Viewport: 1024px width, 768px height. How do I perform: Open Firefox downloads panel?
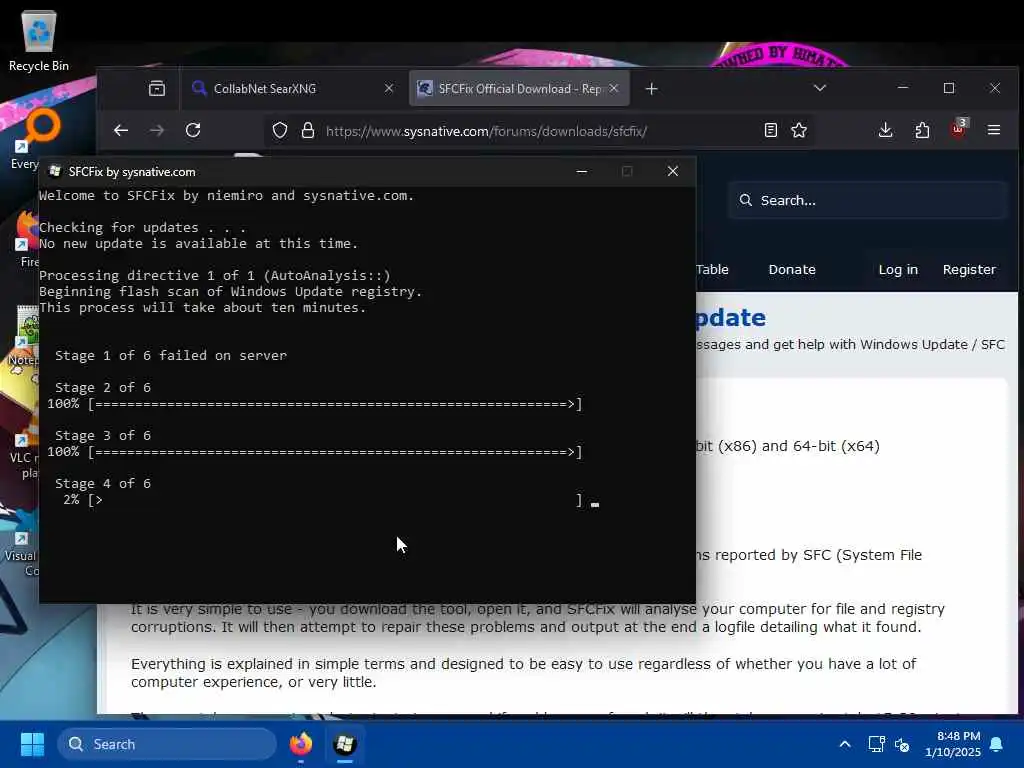[x=886, y=130]
